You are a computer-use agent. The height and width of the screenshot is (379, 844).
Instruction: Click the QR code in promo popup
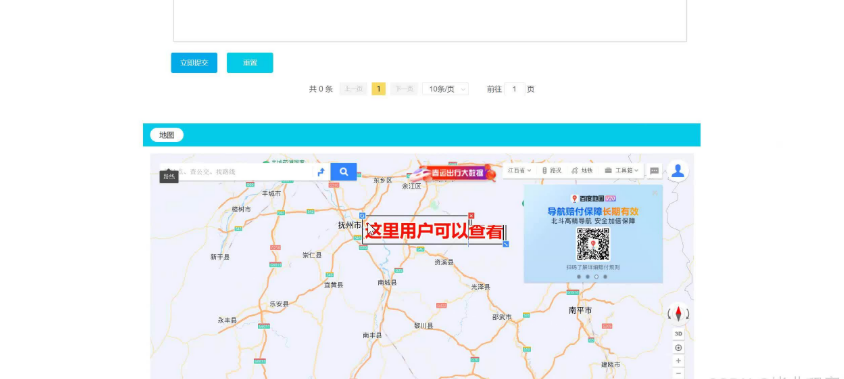click(593, 244)
